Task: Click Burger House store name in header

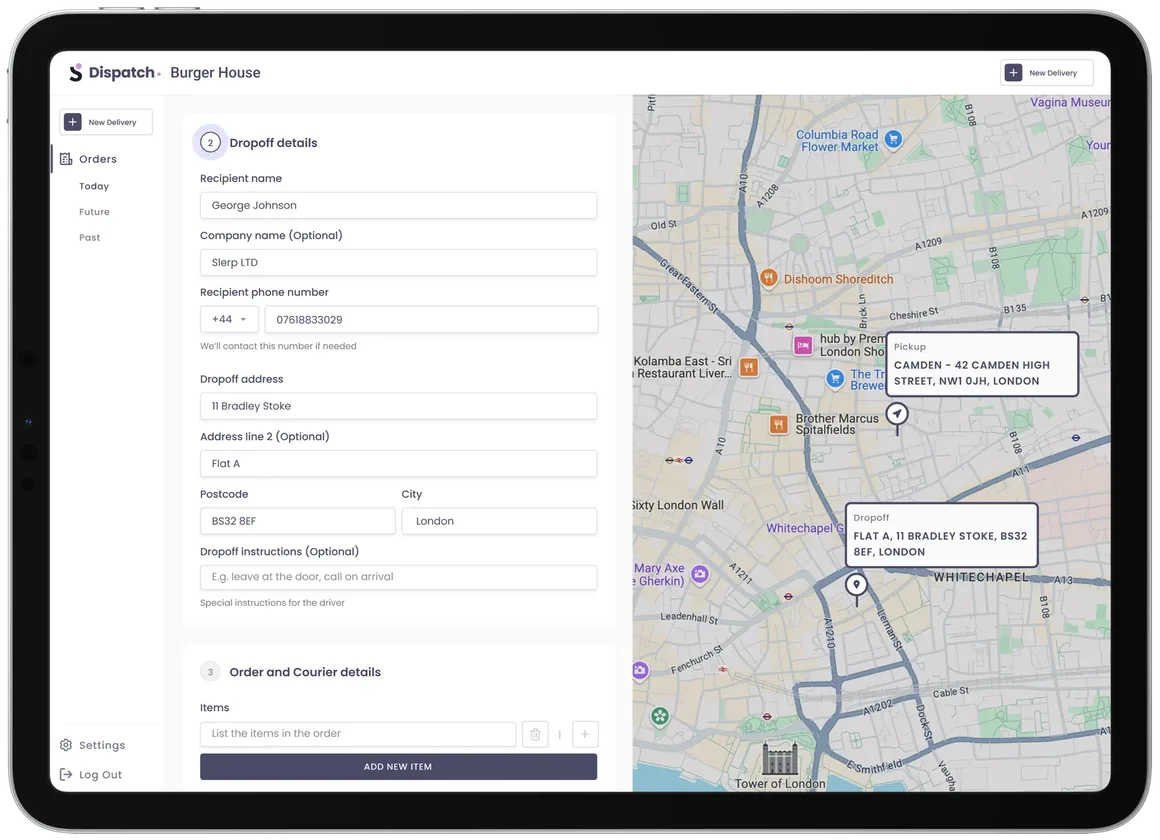Action: (x=215, y=73)
